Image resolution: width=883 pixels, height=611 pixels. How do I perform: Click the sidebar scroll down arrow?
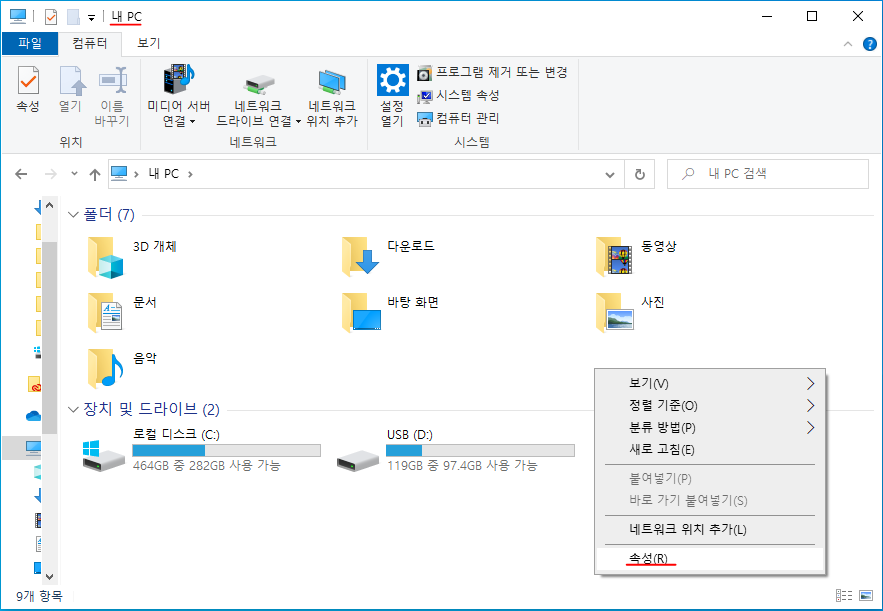click(50, 577)
